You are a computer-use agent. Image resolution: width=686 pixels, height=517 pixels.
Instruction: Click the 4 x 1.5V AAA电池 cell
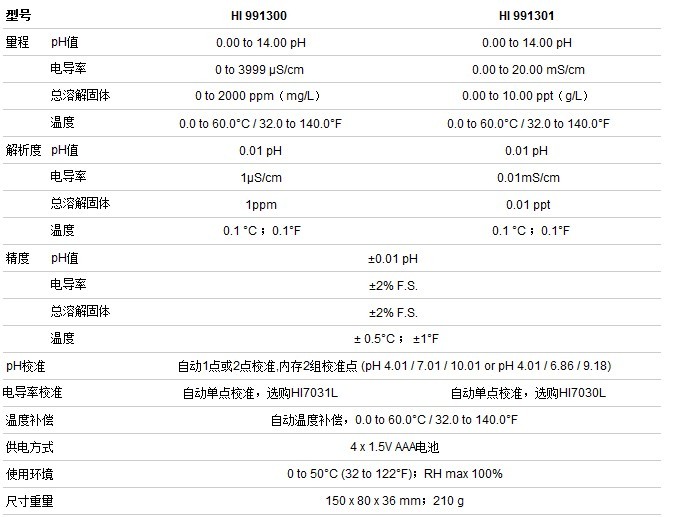point(394,447)
